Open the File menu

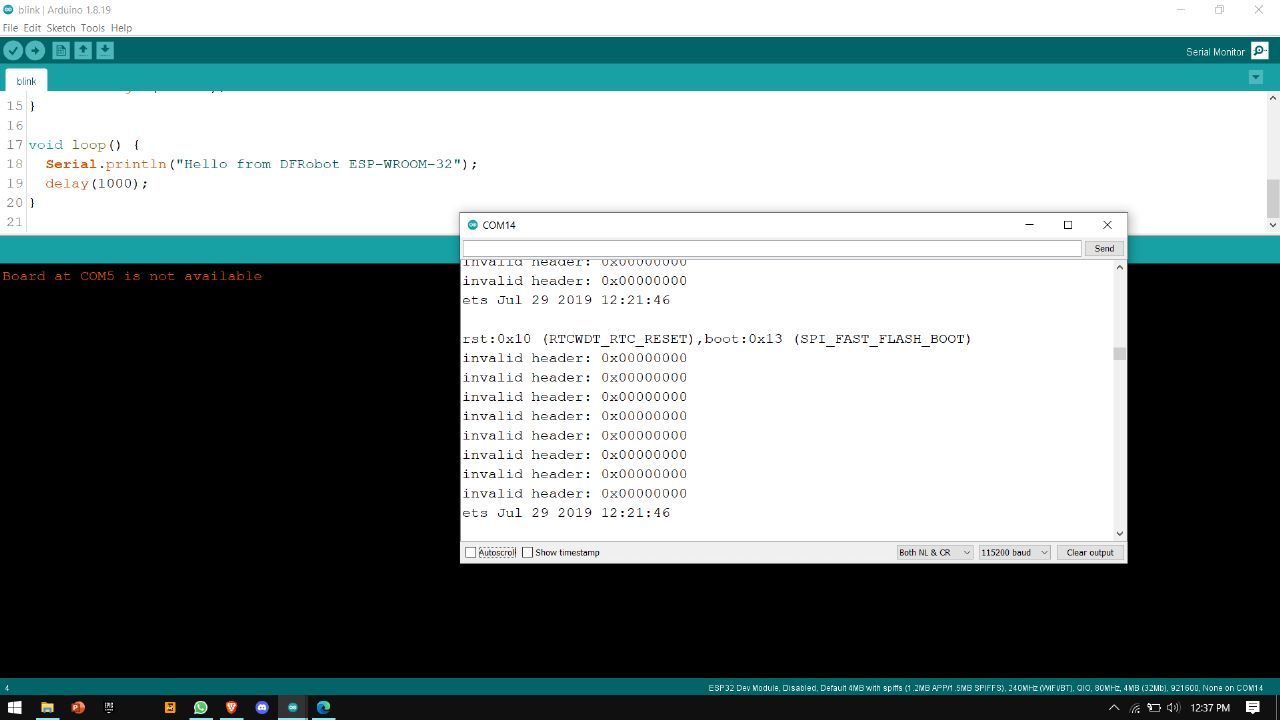click(10, 28)
